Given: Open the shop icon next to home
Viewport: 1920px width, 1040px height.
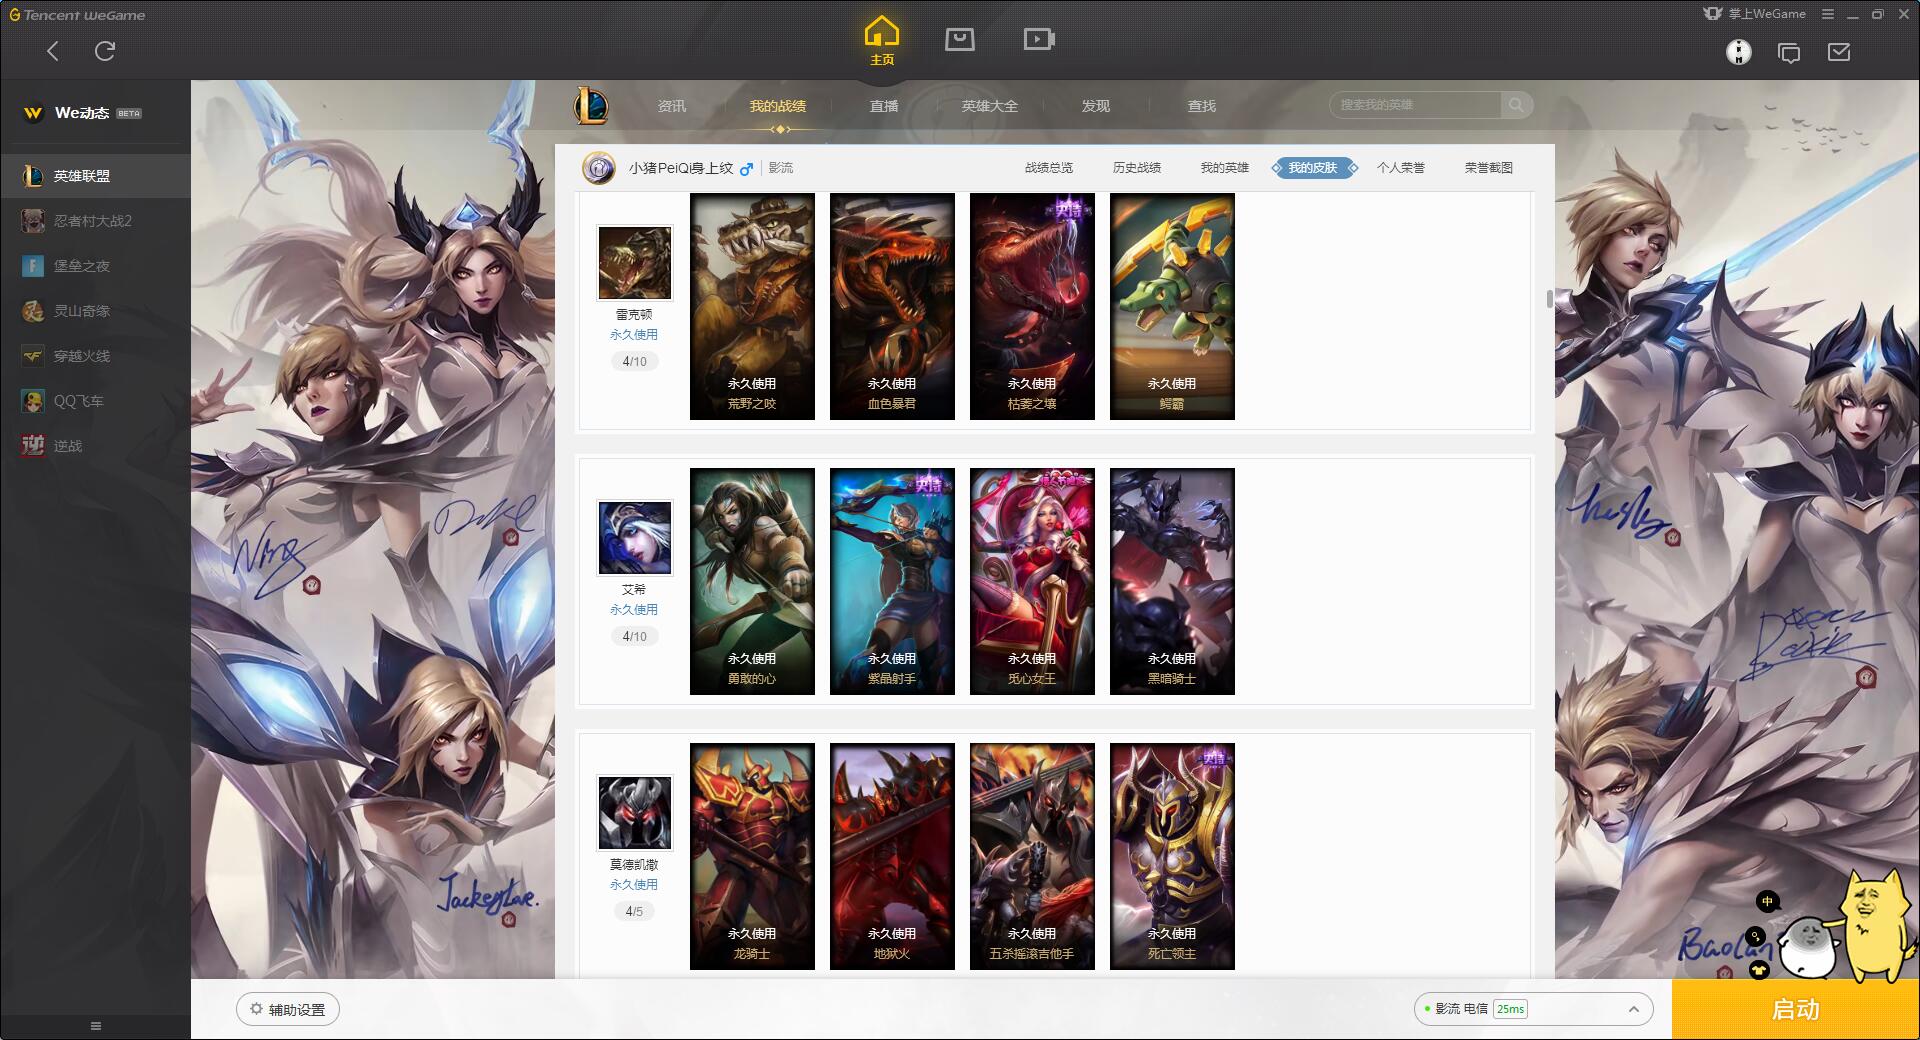Looking at the screenshot, I should point(960,39).
